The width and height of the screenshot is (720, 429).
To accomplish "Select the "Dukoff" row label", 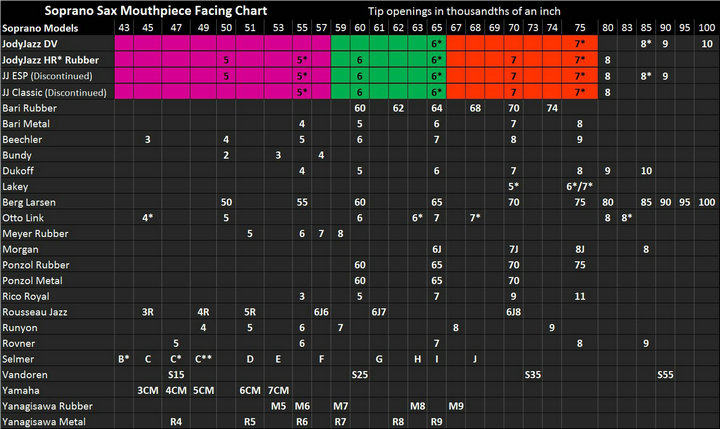I will coord(18,171).
